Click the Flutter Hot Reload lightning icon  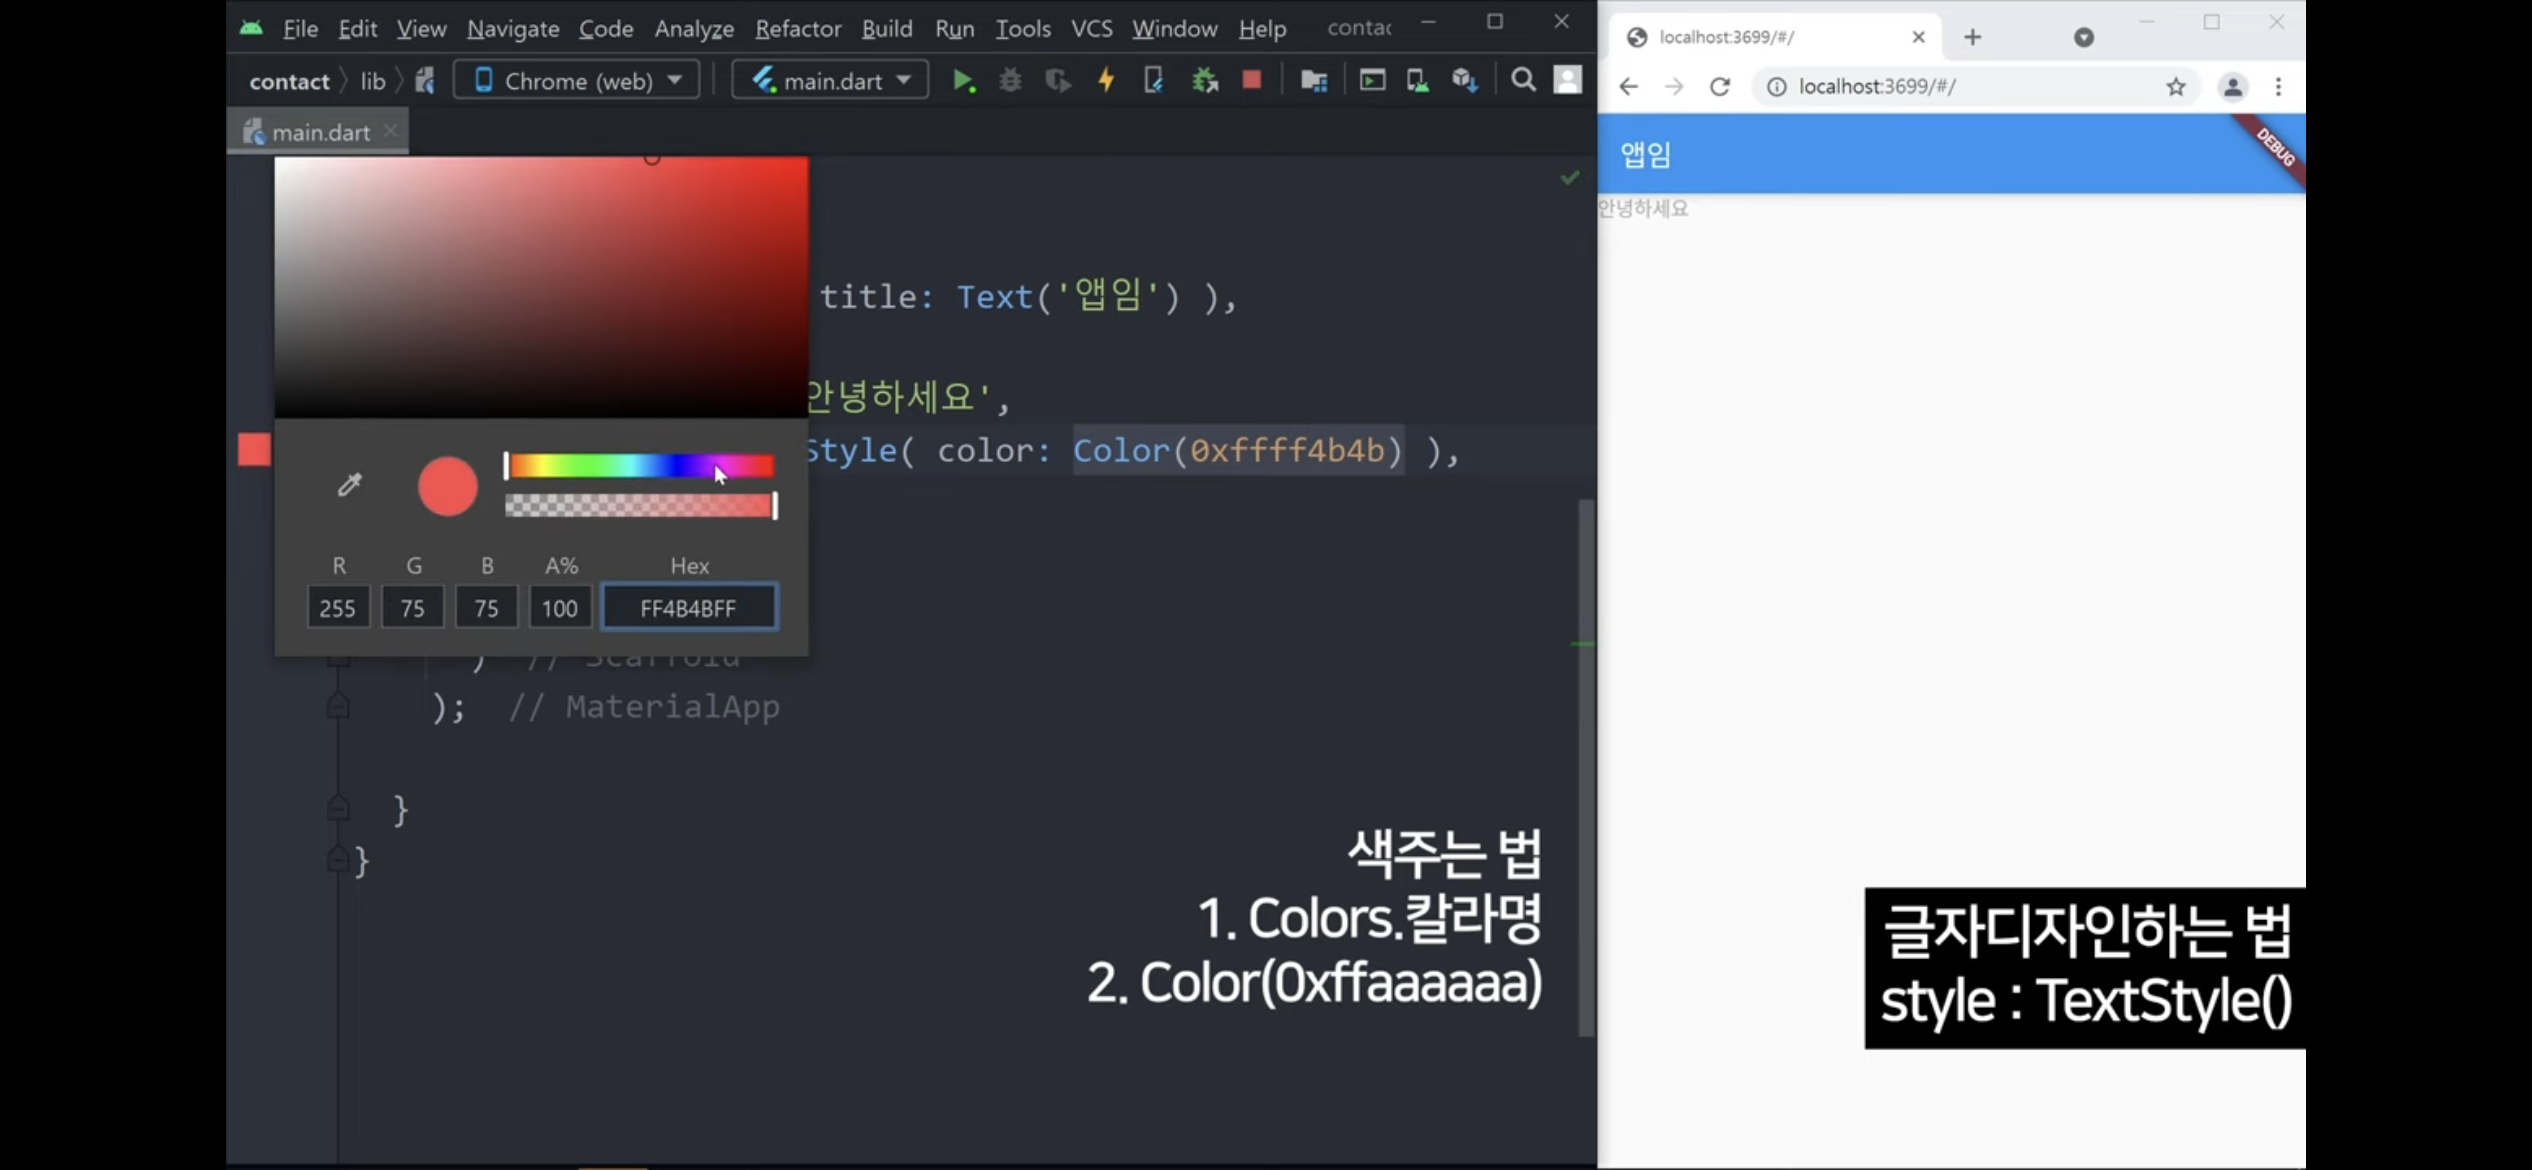1106,81
